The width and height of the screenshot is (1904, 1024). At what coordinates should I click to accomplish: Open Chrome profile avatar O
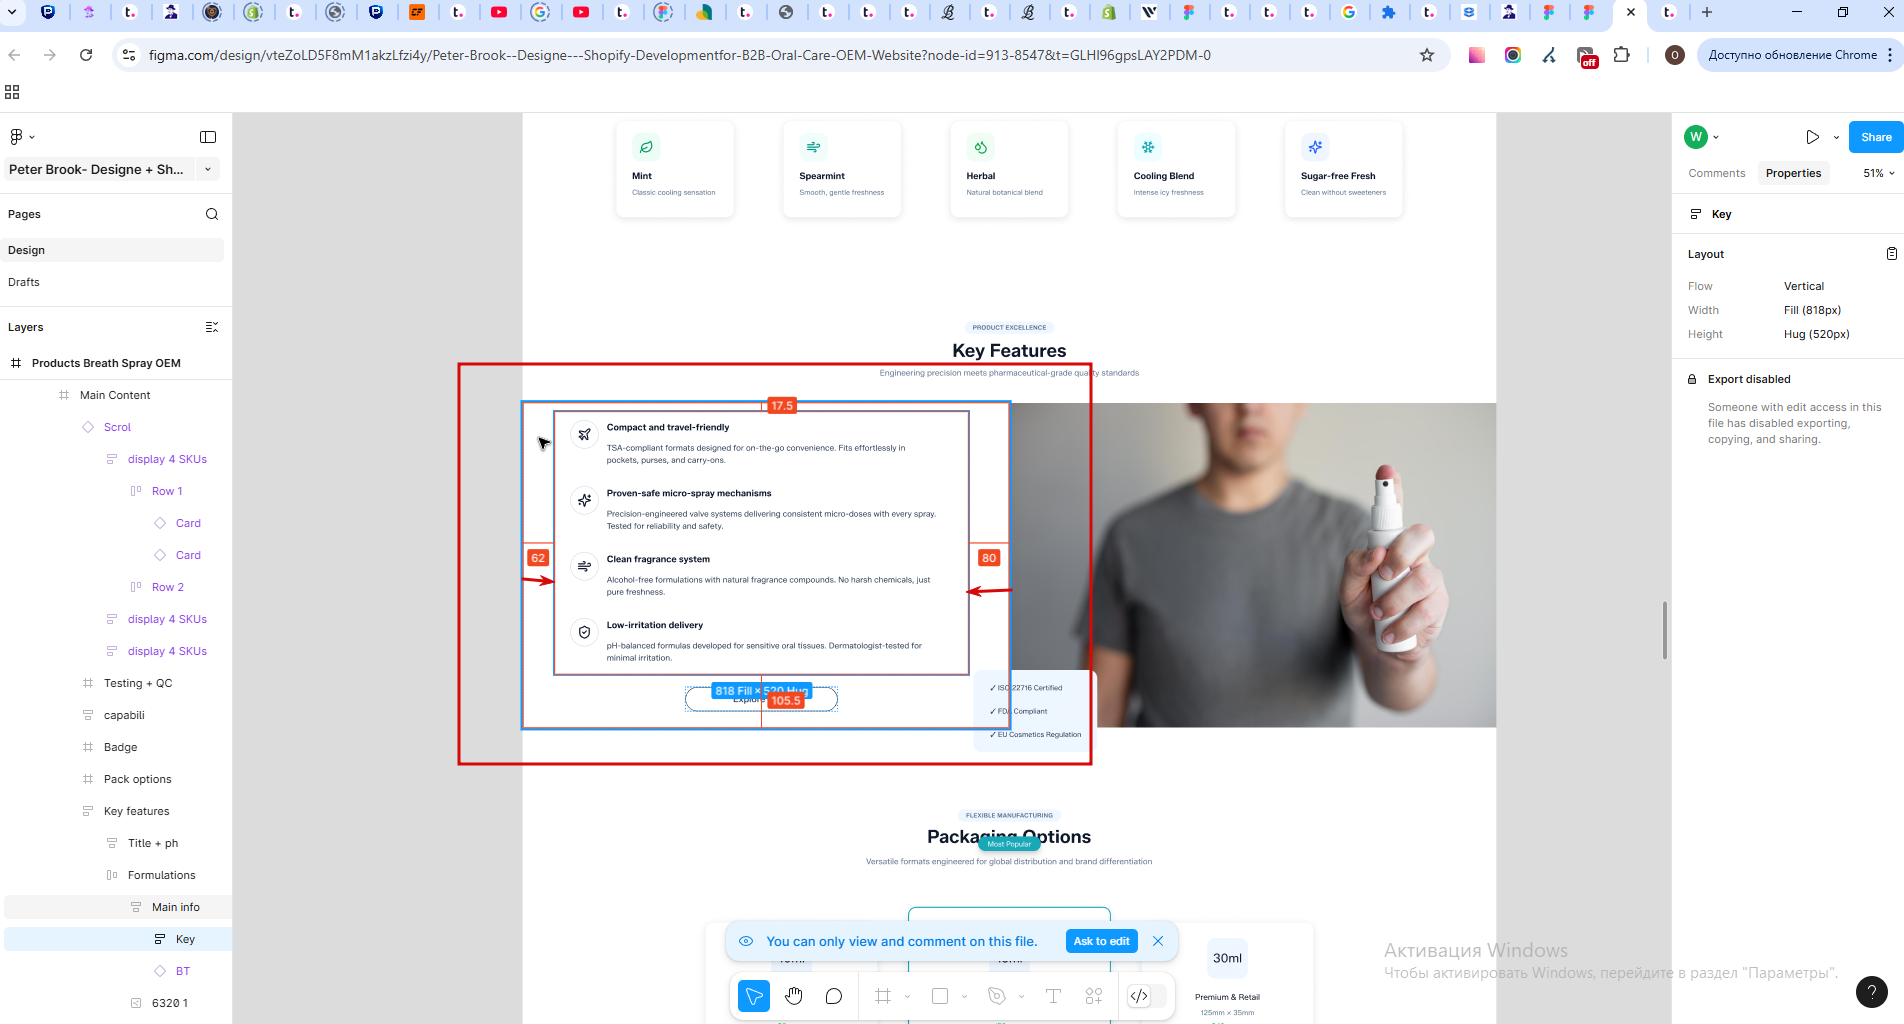point(1674,55)
